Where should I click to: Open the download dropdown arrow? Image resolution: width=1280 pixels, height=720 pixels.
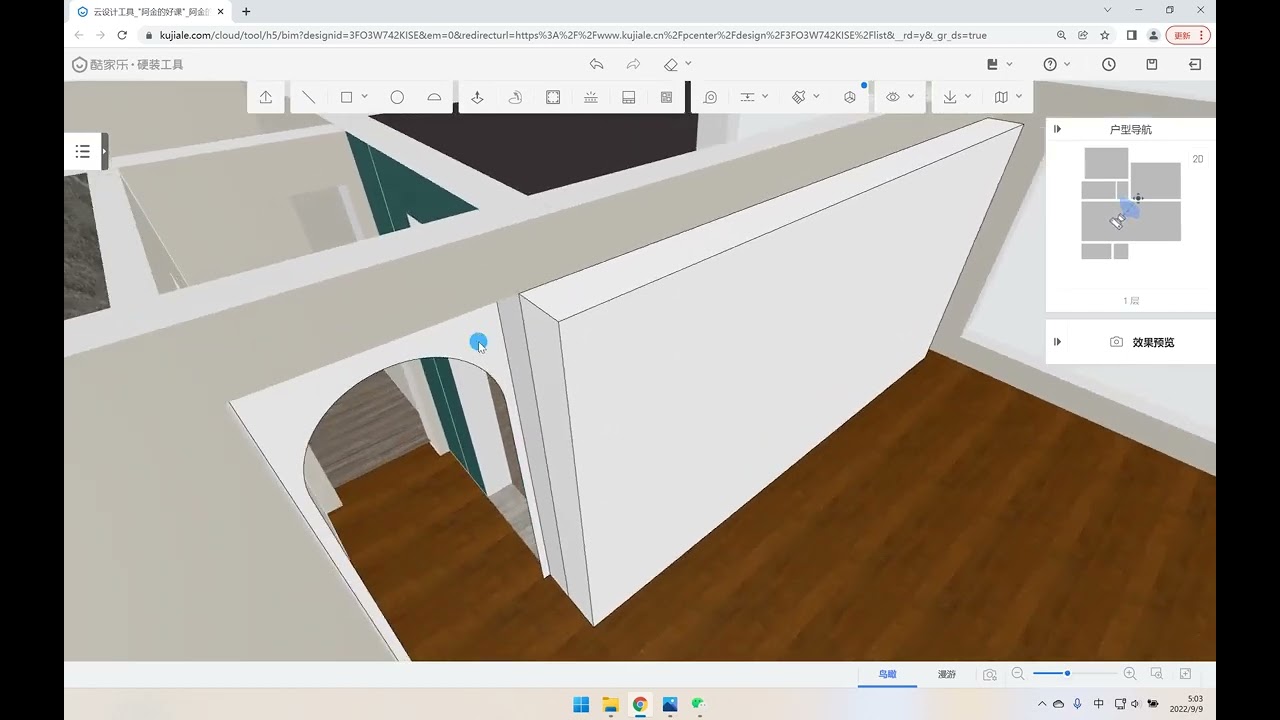[x=968, y=97]
